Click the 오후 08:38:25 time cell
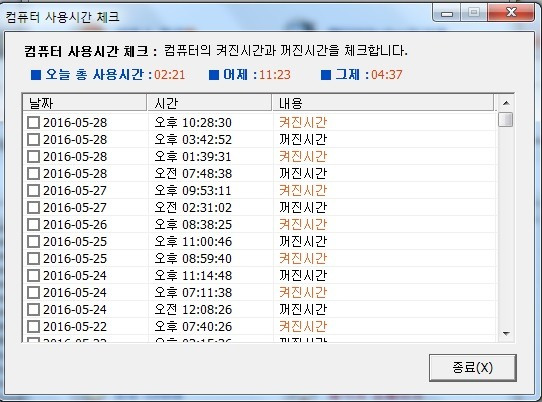Viewport: 542px width, 402px height. pos(193,224)
